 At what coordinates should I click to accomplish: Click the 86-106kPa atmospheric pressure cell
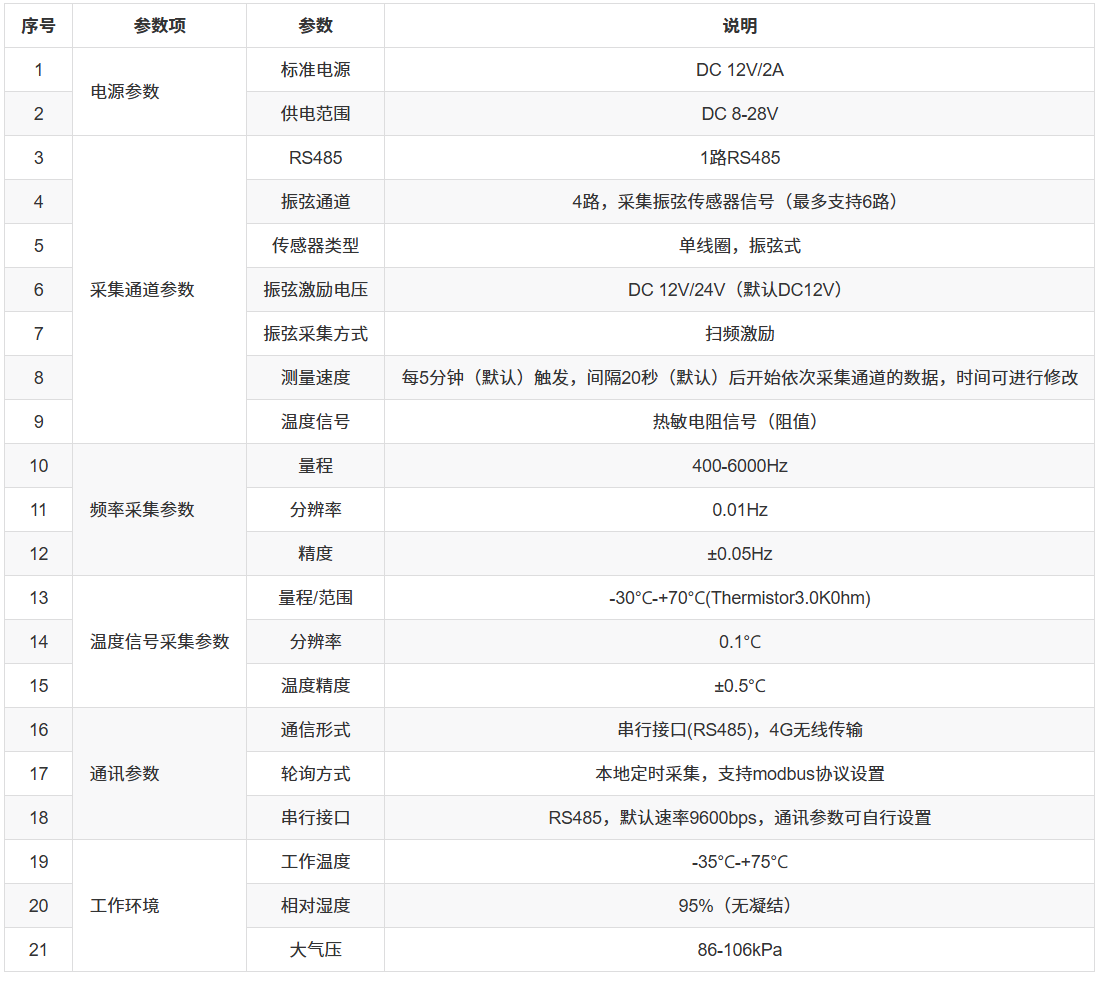coord(738,949)
